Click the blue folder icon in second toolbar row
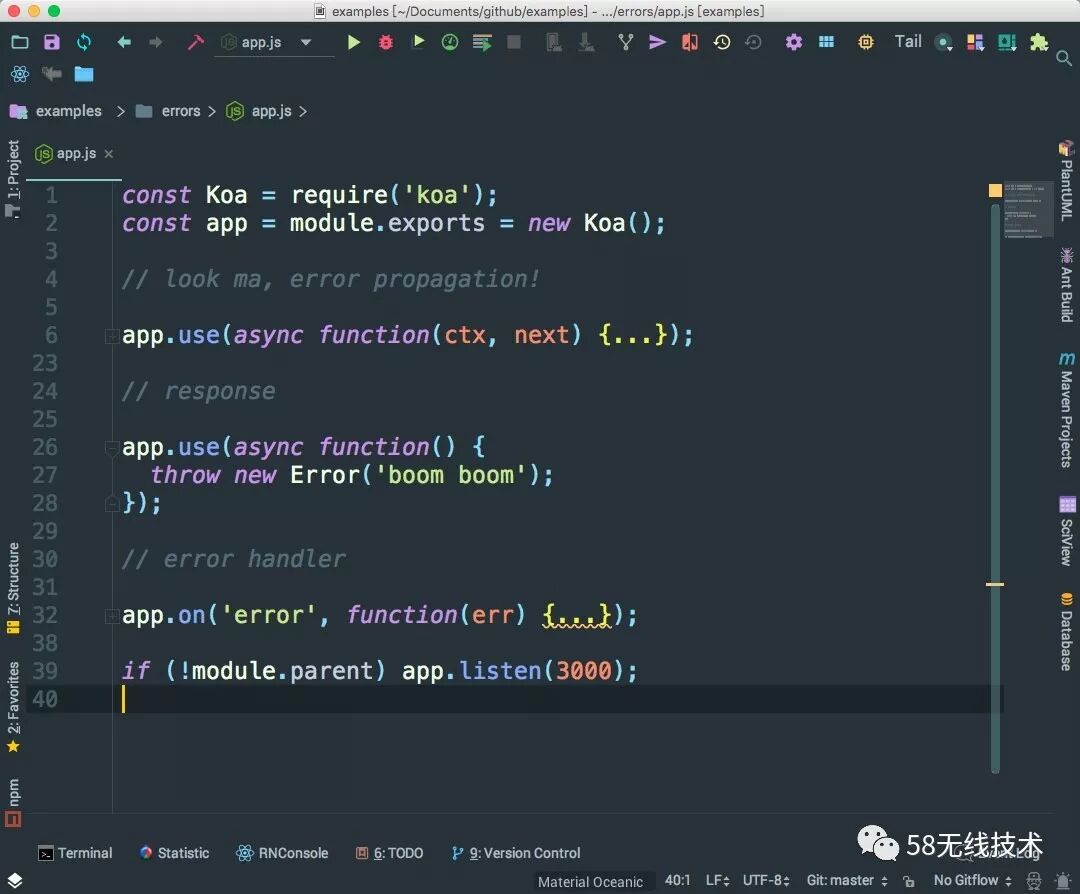This screenshot has height=894, width=1080. coord(84,74)
